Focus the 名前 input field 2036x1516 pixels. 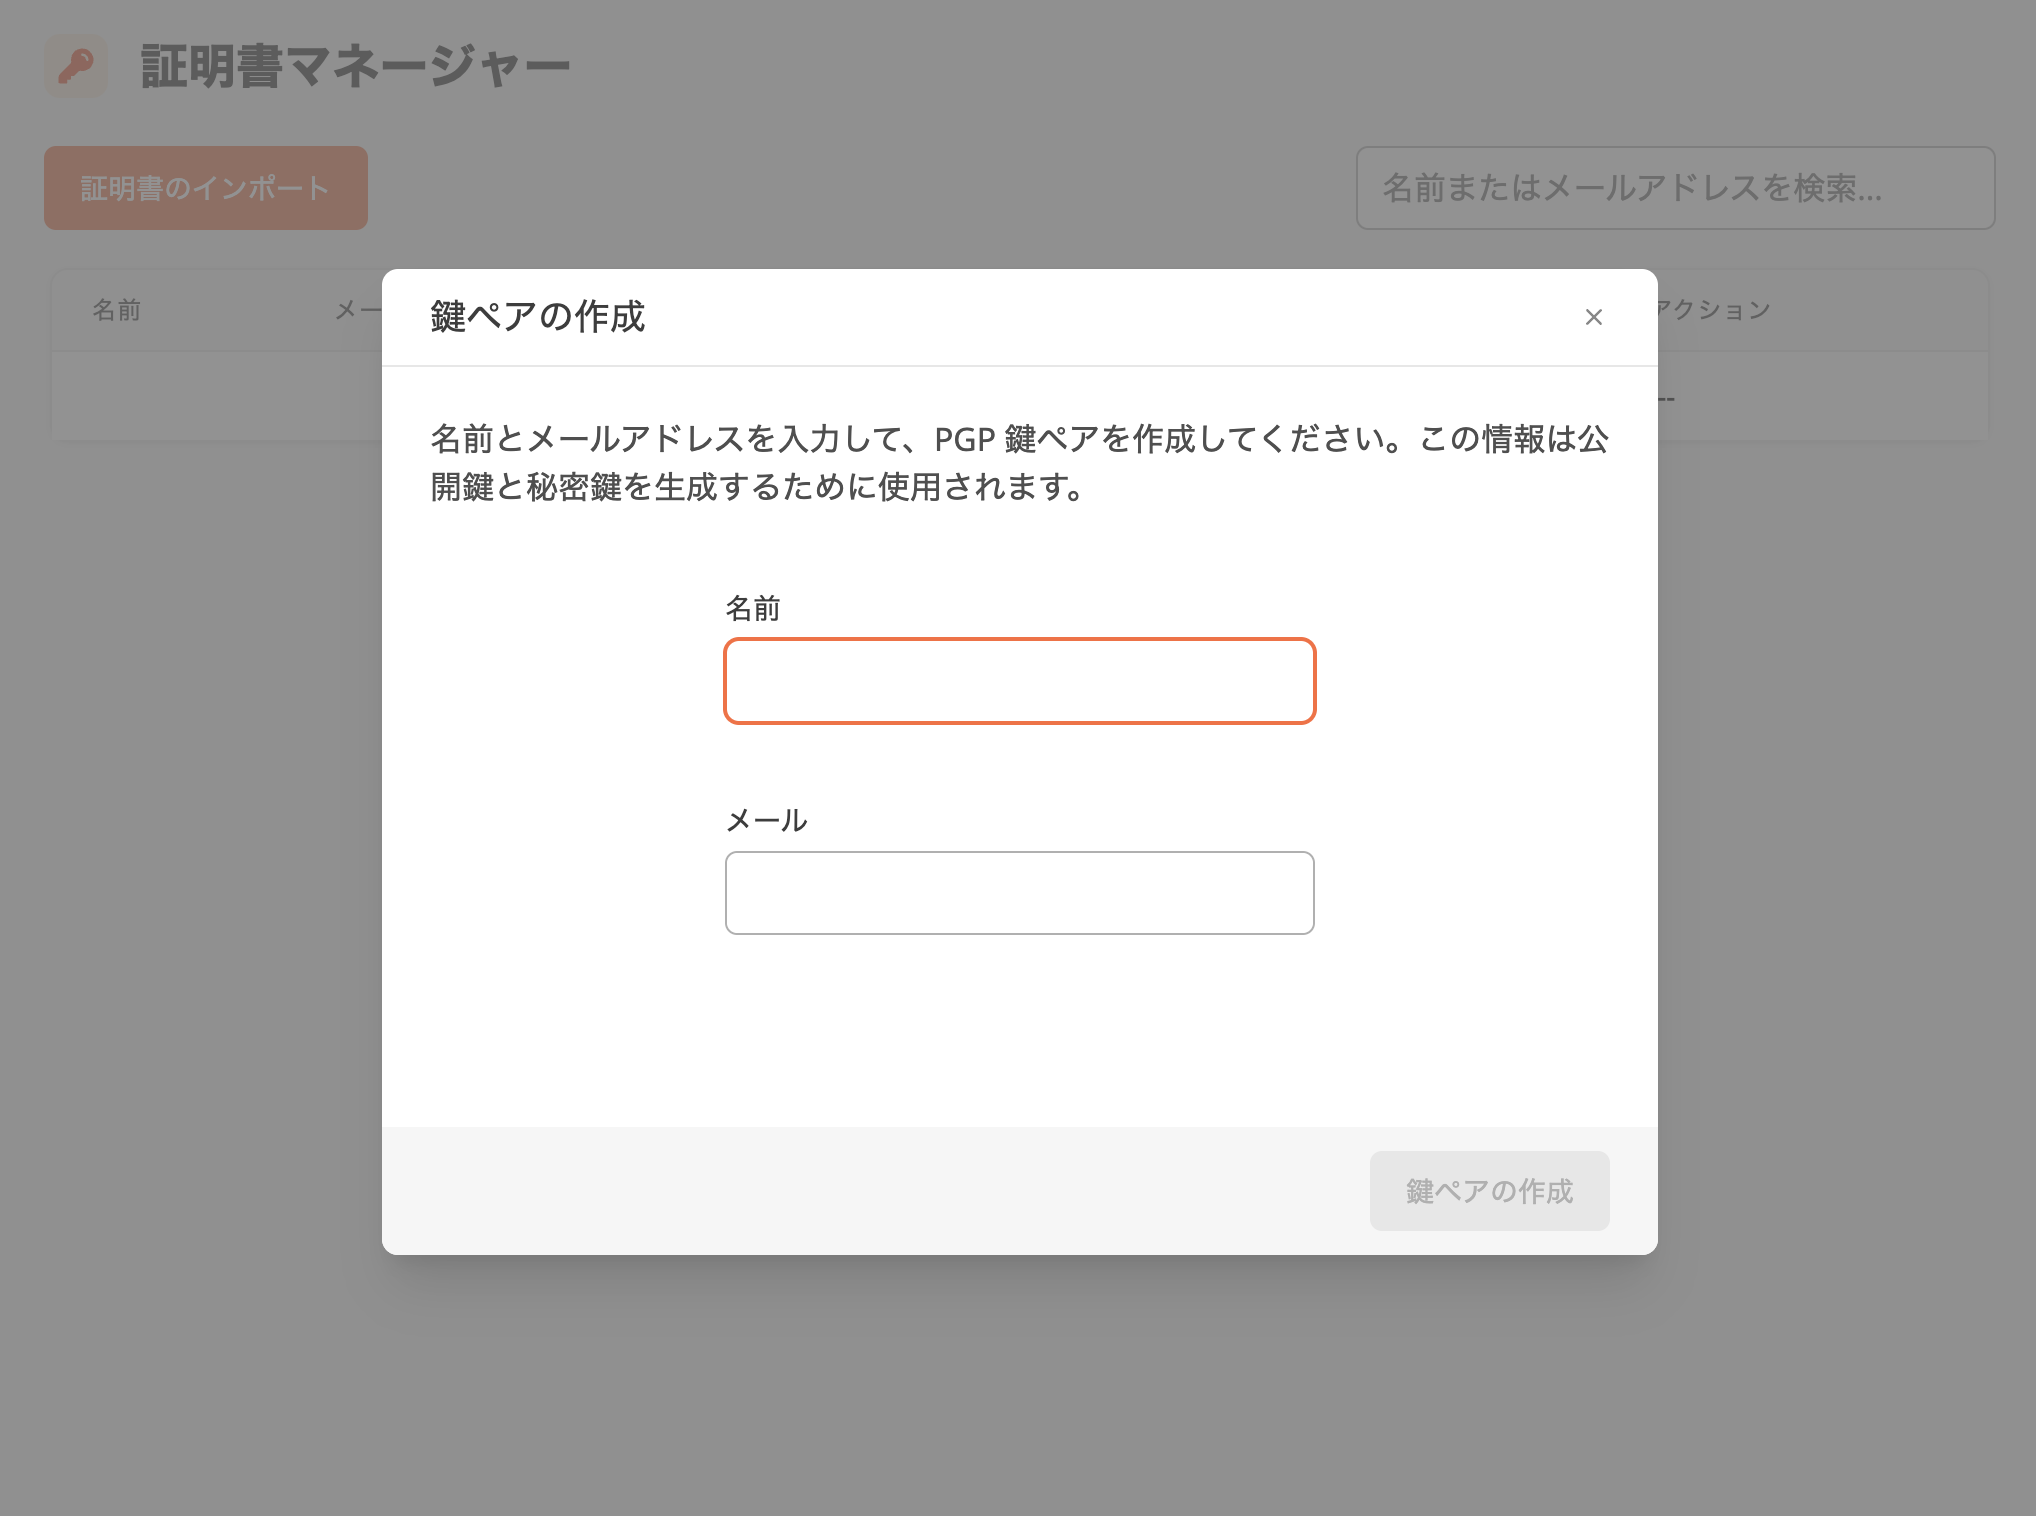1020,681
